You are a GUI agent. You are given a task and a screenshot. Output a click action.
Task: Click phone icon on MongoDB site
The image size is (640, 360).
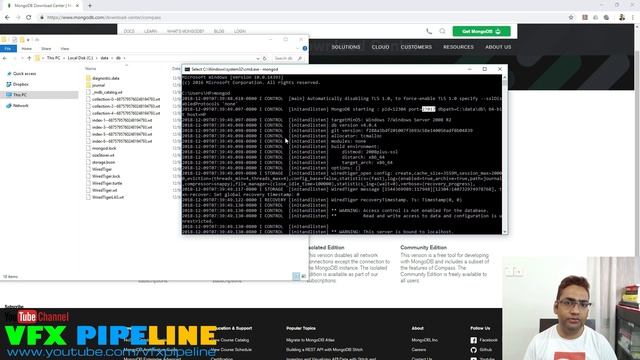pos(429,31)
